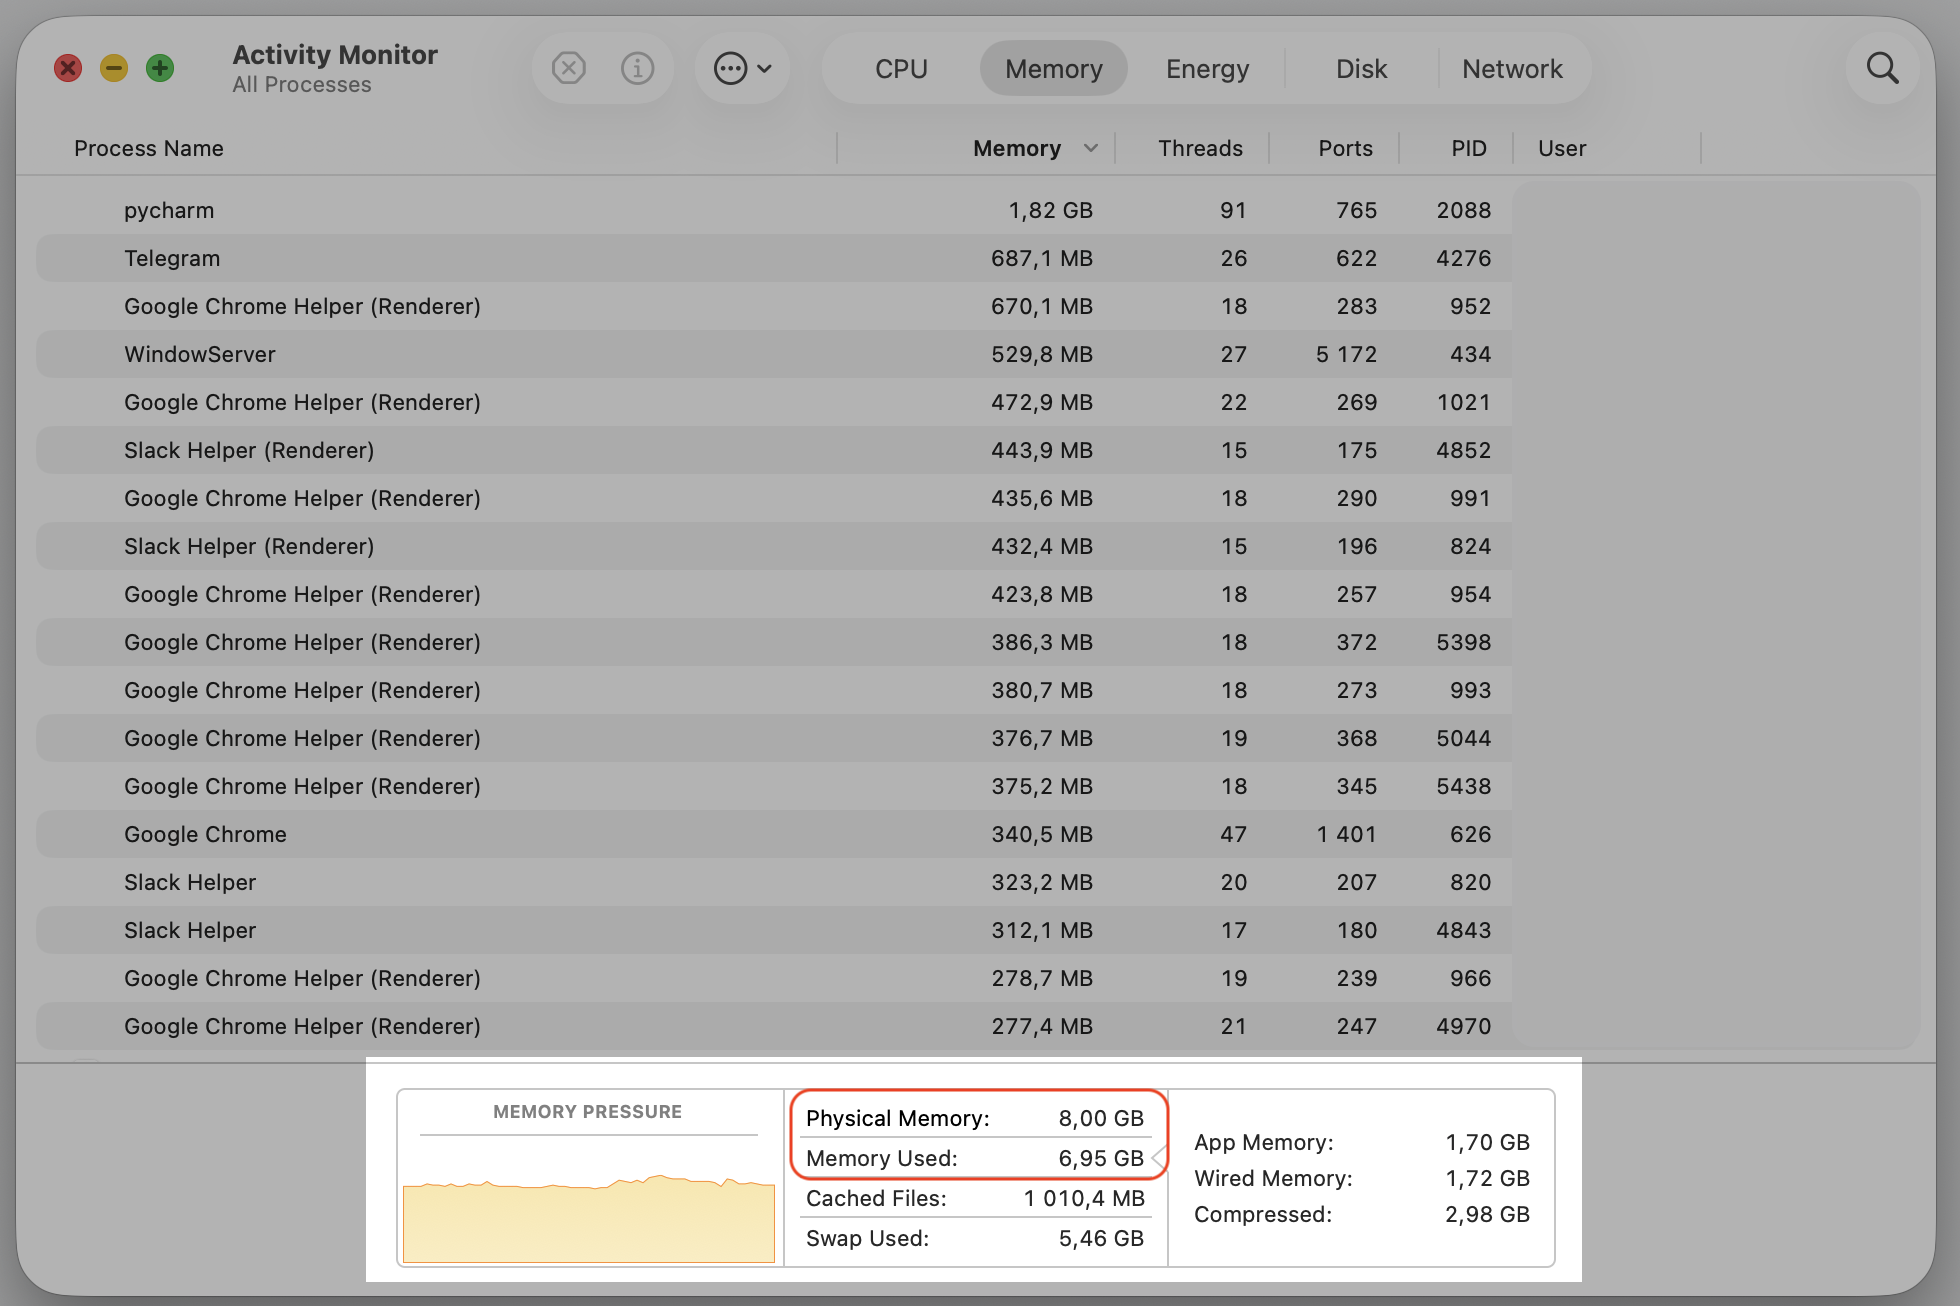Open the Network tab

tap(1512, 68)
